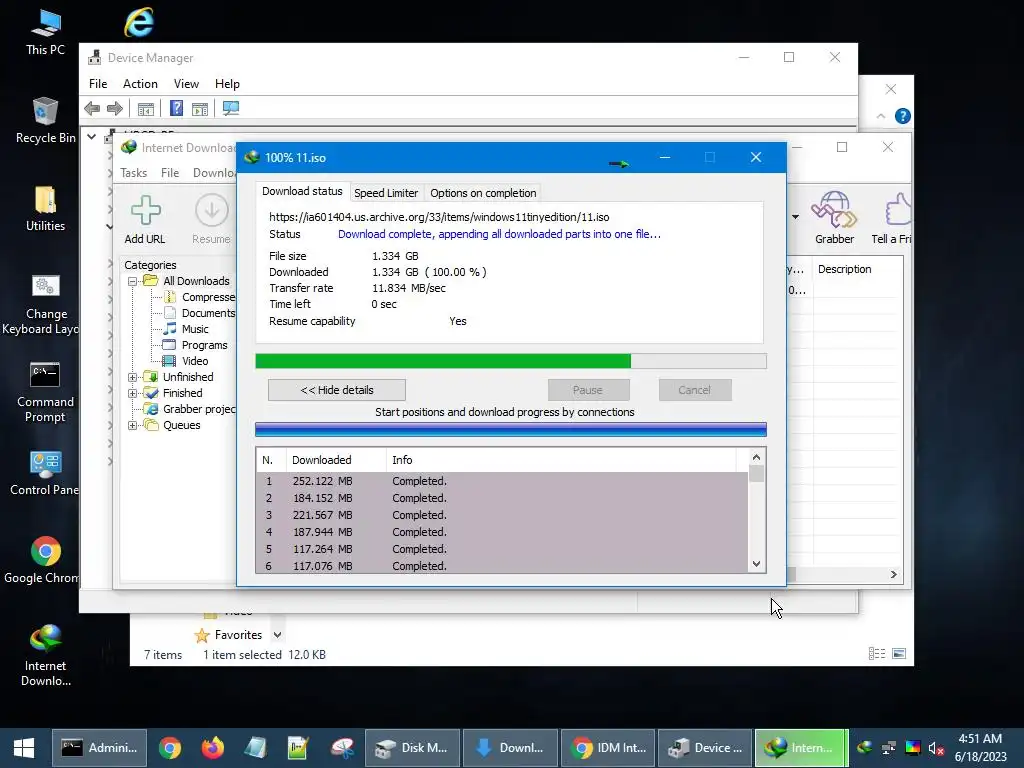Select connection row 4 with 187.944 MB
The height and width of the screenshot is (768, 1024).
coord(502,532)
